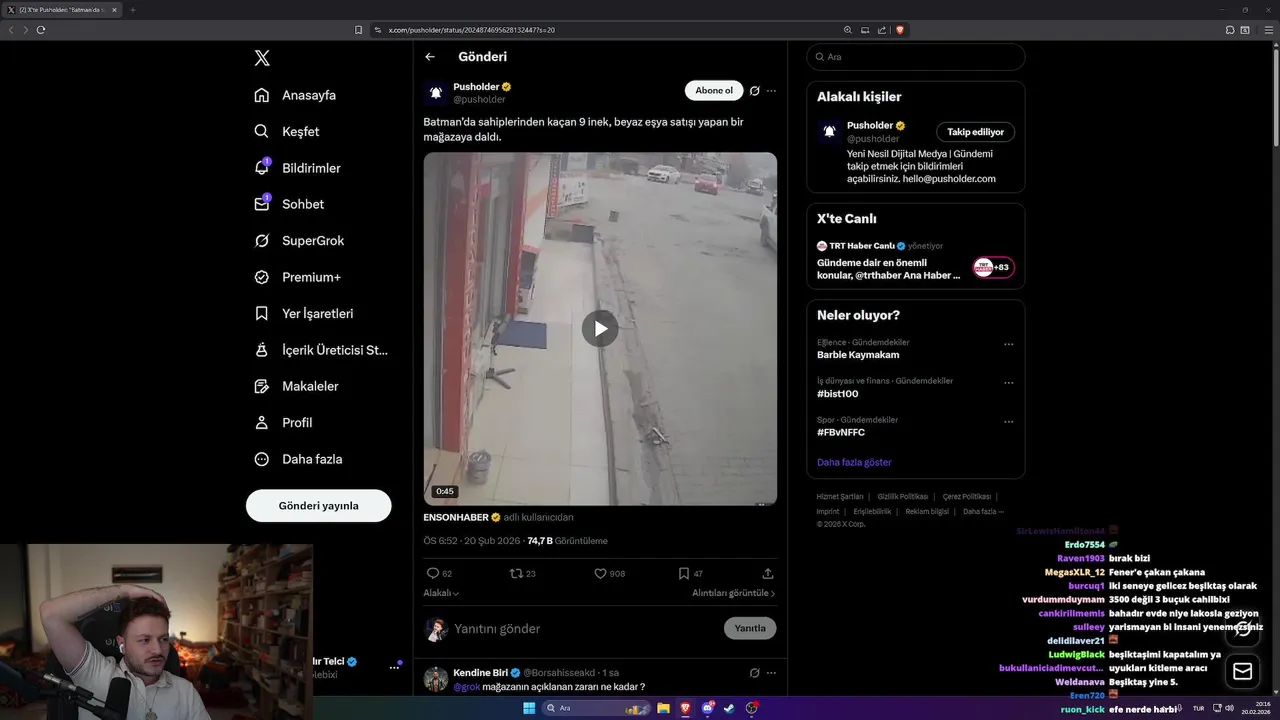Open Keşfet search page
The width and height of the screenshot is (1280, 720).
point(287,131)
